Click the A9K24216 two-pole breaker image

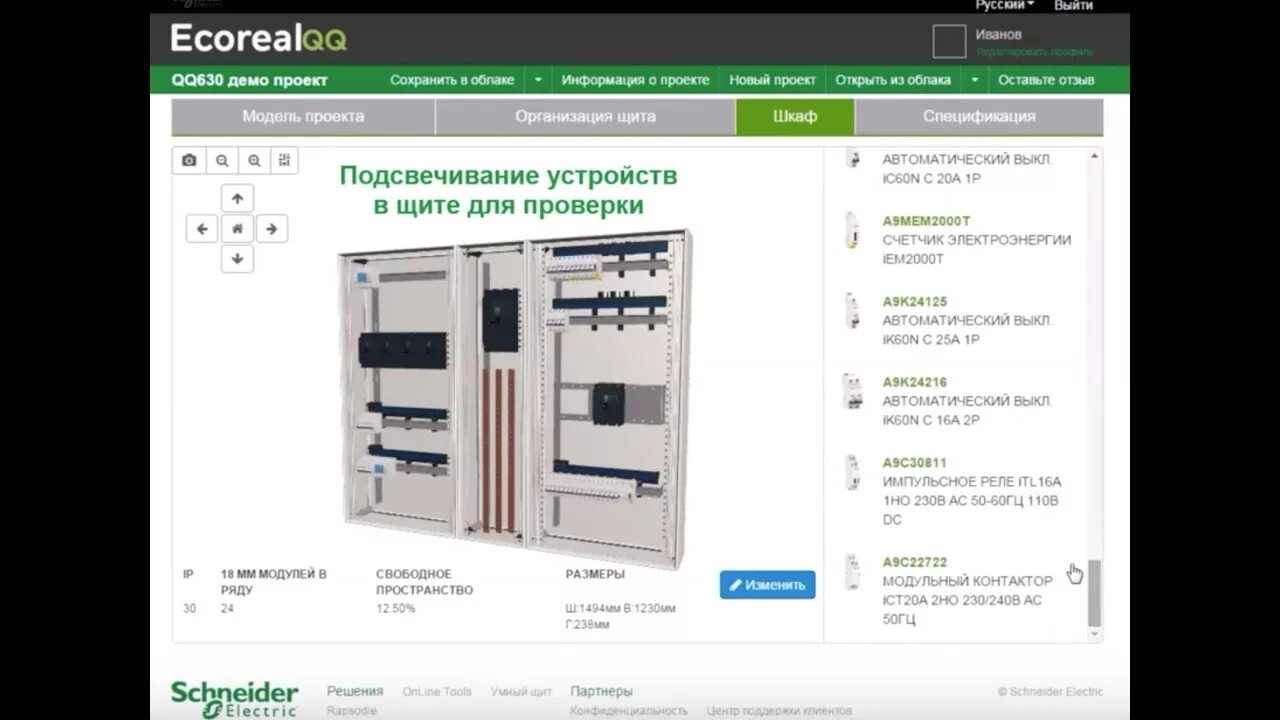tap(852, 391)
